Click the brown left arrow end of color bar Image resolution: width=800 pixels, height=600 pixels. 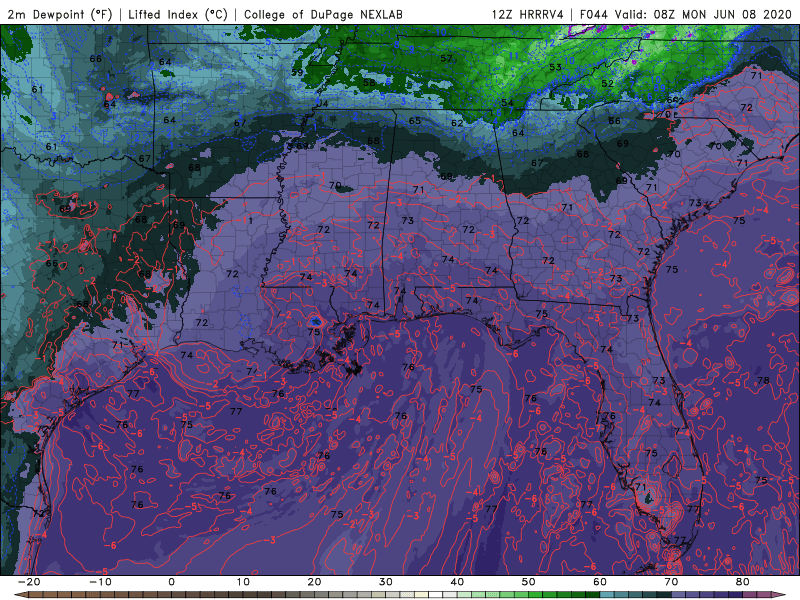[20, 595]
